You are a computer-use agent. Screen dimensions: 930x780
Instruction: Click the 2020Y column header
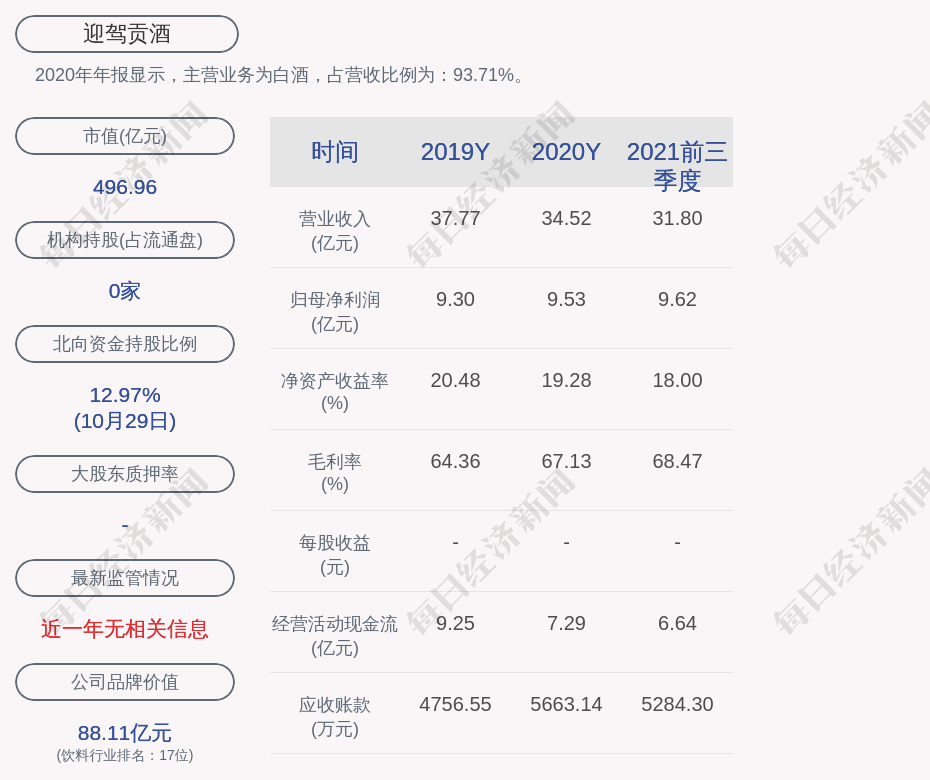pos(566,152)
